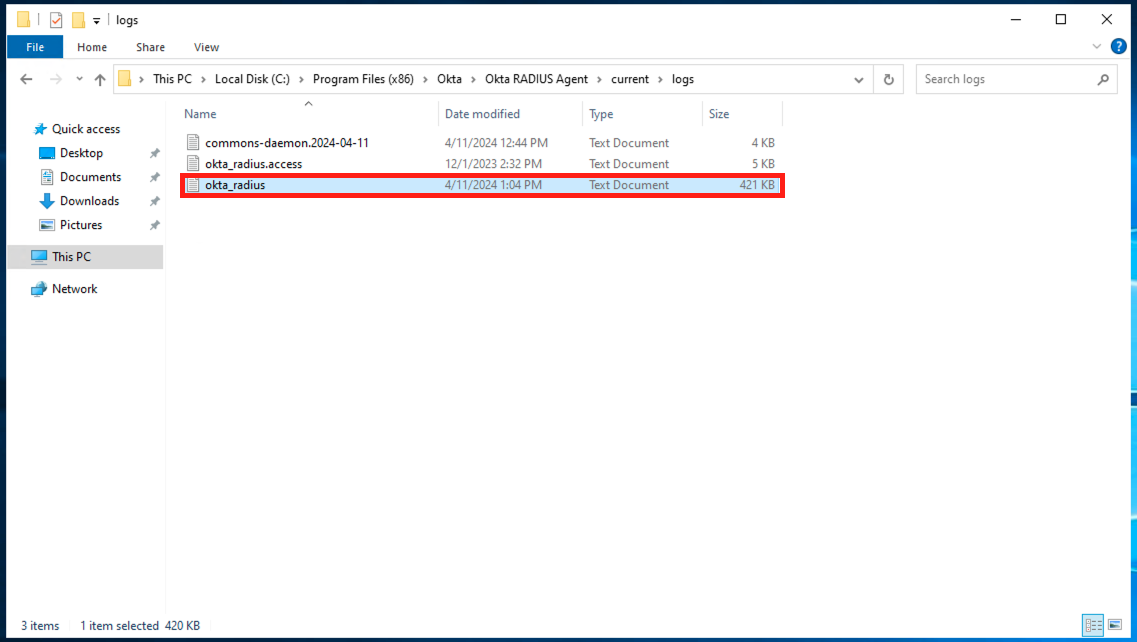1137x642 pixels.
Task: Switch to details view in status bar
Action: click(1093, 625)
